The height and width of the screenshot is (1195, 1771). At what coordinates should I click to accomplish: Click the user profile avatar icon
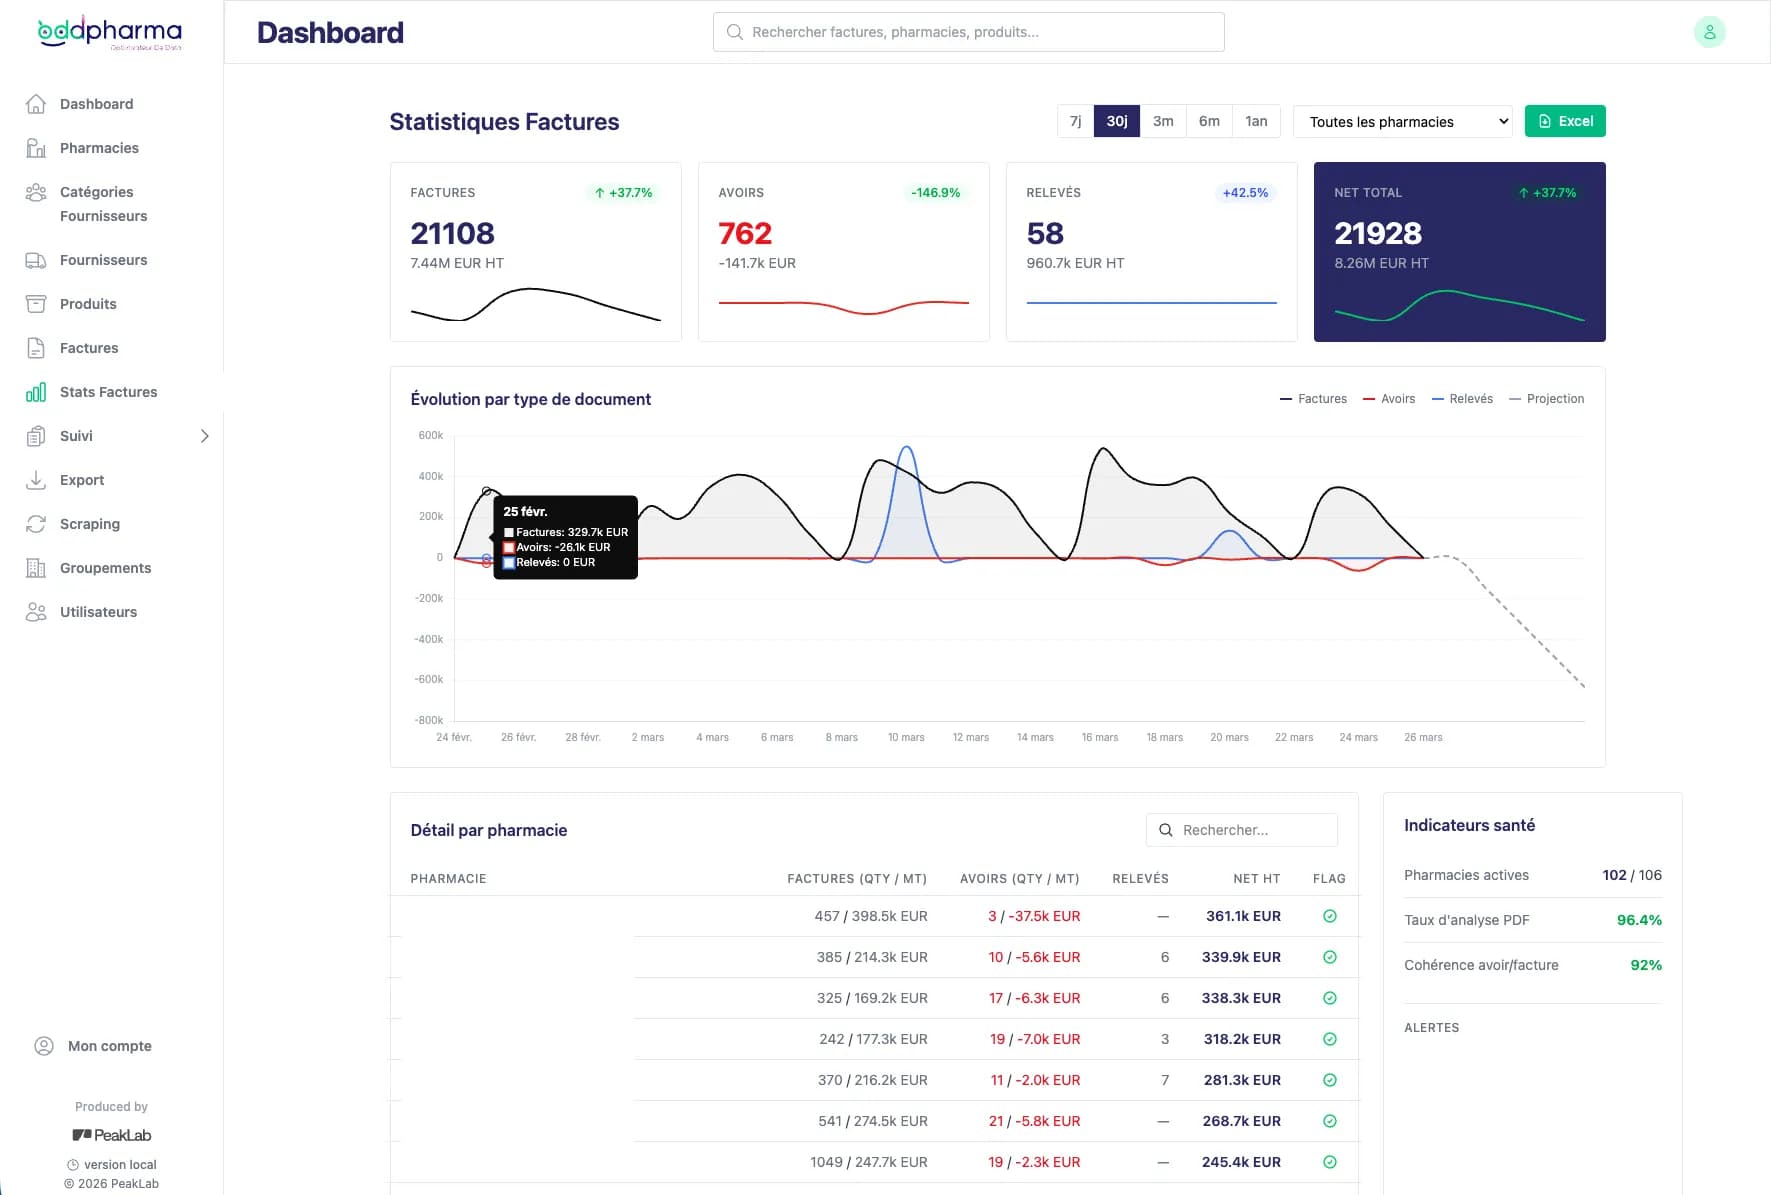click(1709, 32)
